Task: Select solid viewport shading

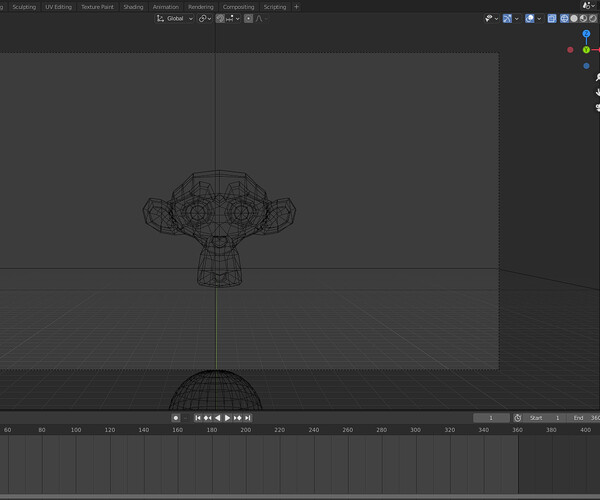Action: [x=574, y=18]
